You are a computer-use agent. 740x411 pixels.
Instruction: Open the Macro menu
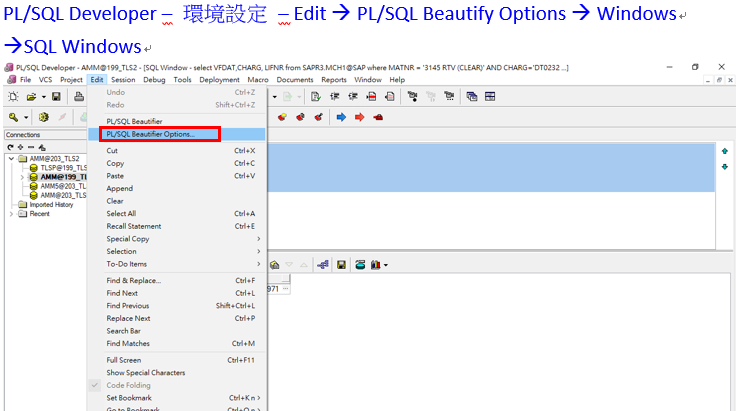258,80
